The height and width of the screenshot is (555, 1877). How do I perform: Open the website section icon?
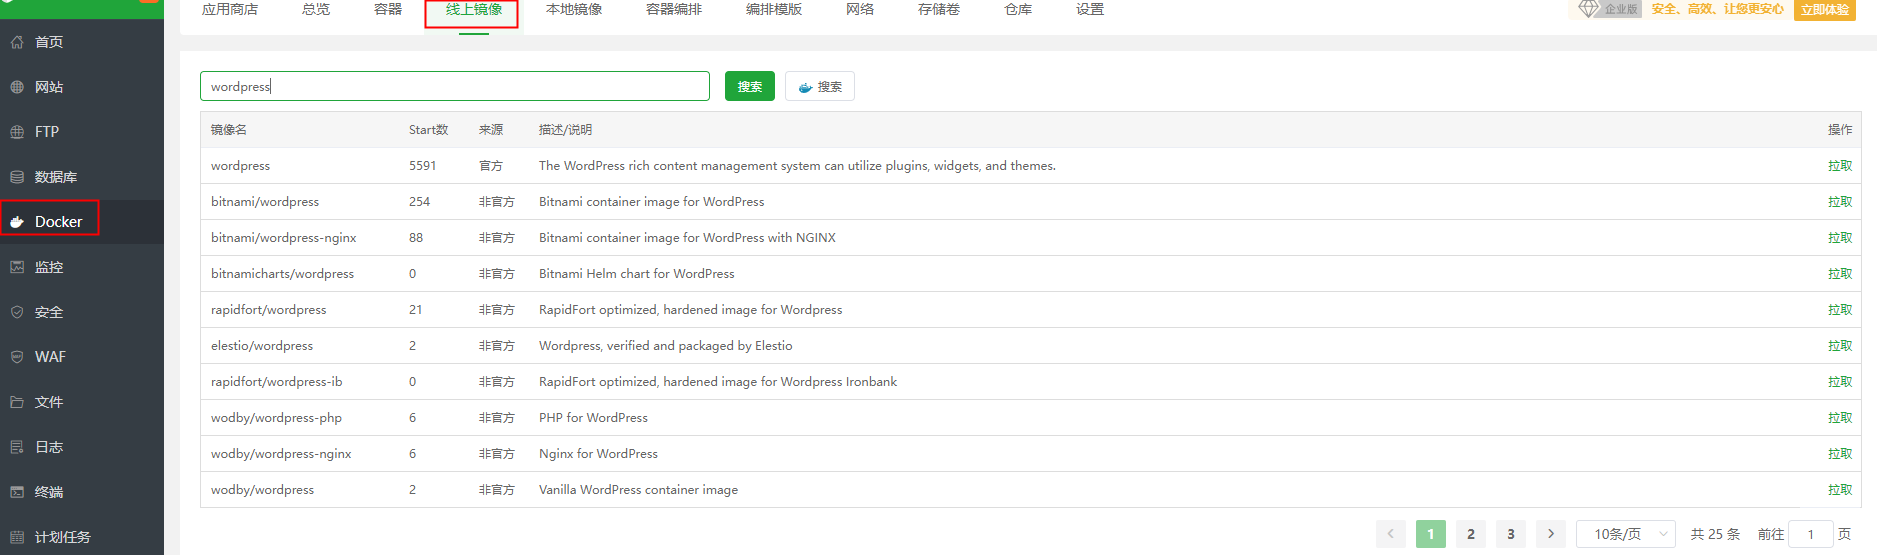[x=17, y=87]
